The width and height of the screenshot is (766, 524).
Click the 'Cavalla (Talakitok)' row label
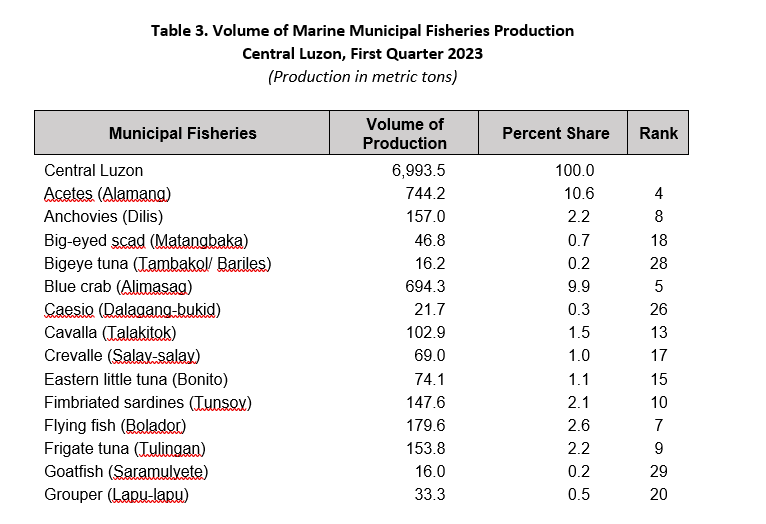[110, 333]
